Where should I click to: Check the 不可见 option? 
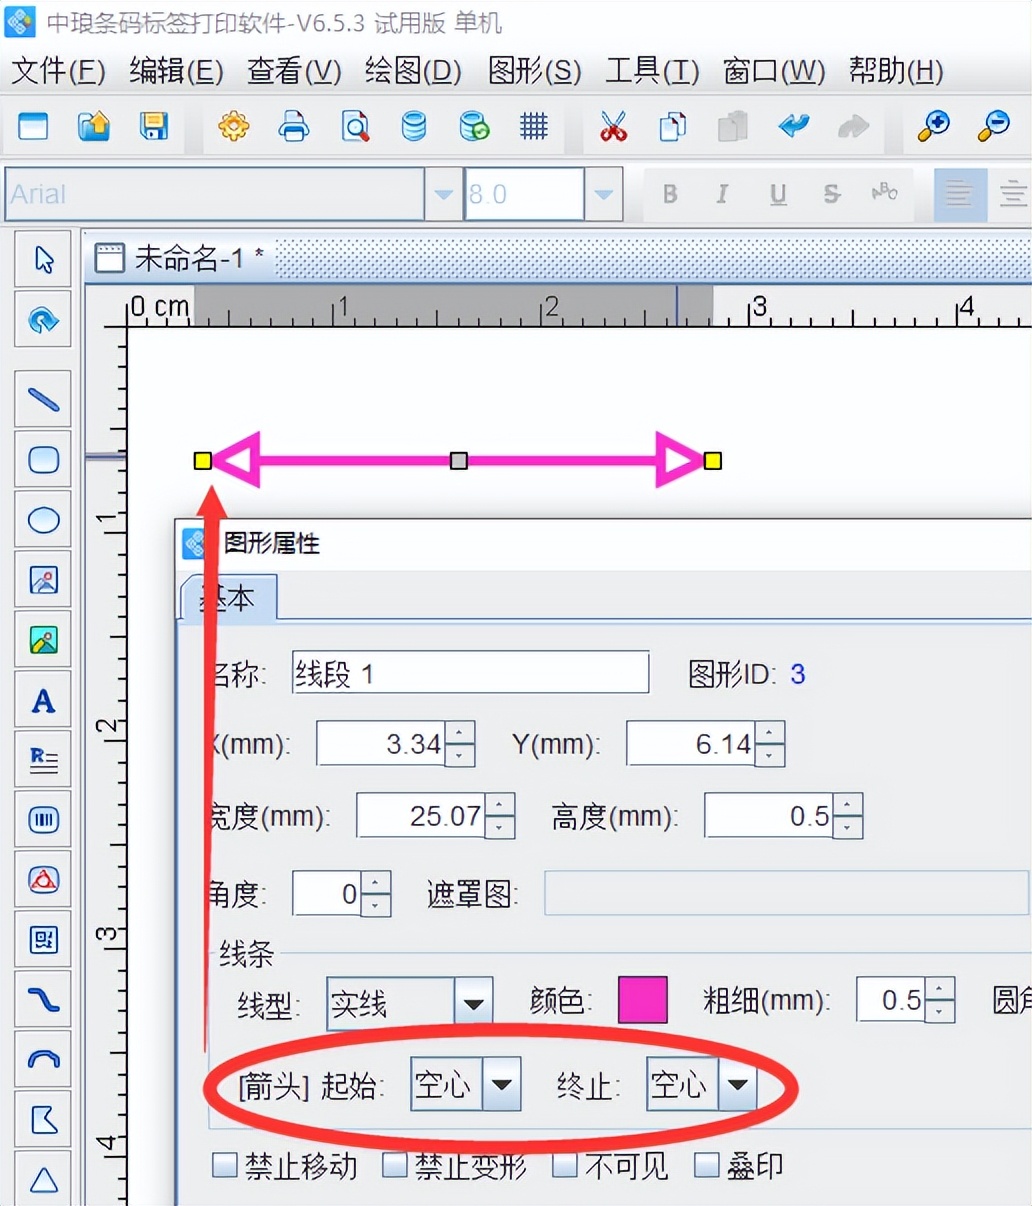564,1165
